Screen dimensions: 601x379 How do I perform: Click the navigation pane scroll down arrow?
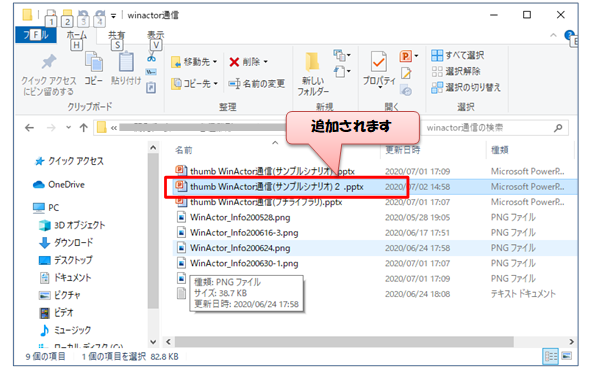point(153,342)
